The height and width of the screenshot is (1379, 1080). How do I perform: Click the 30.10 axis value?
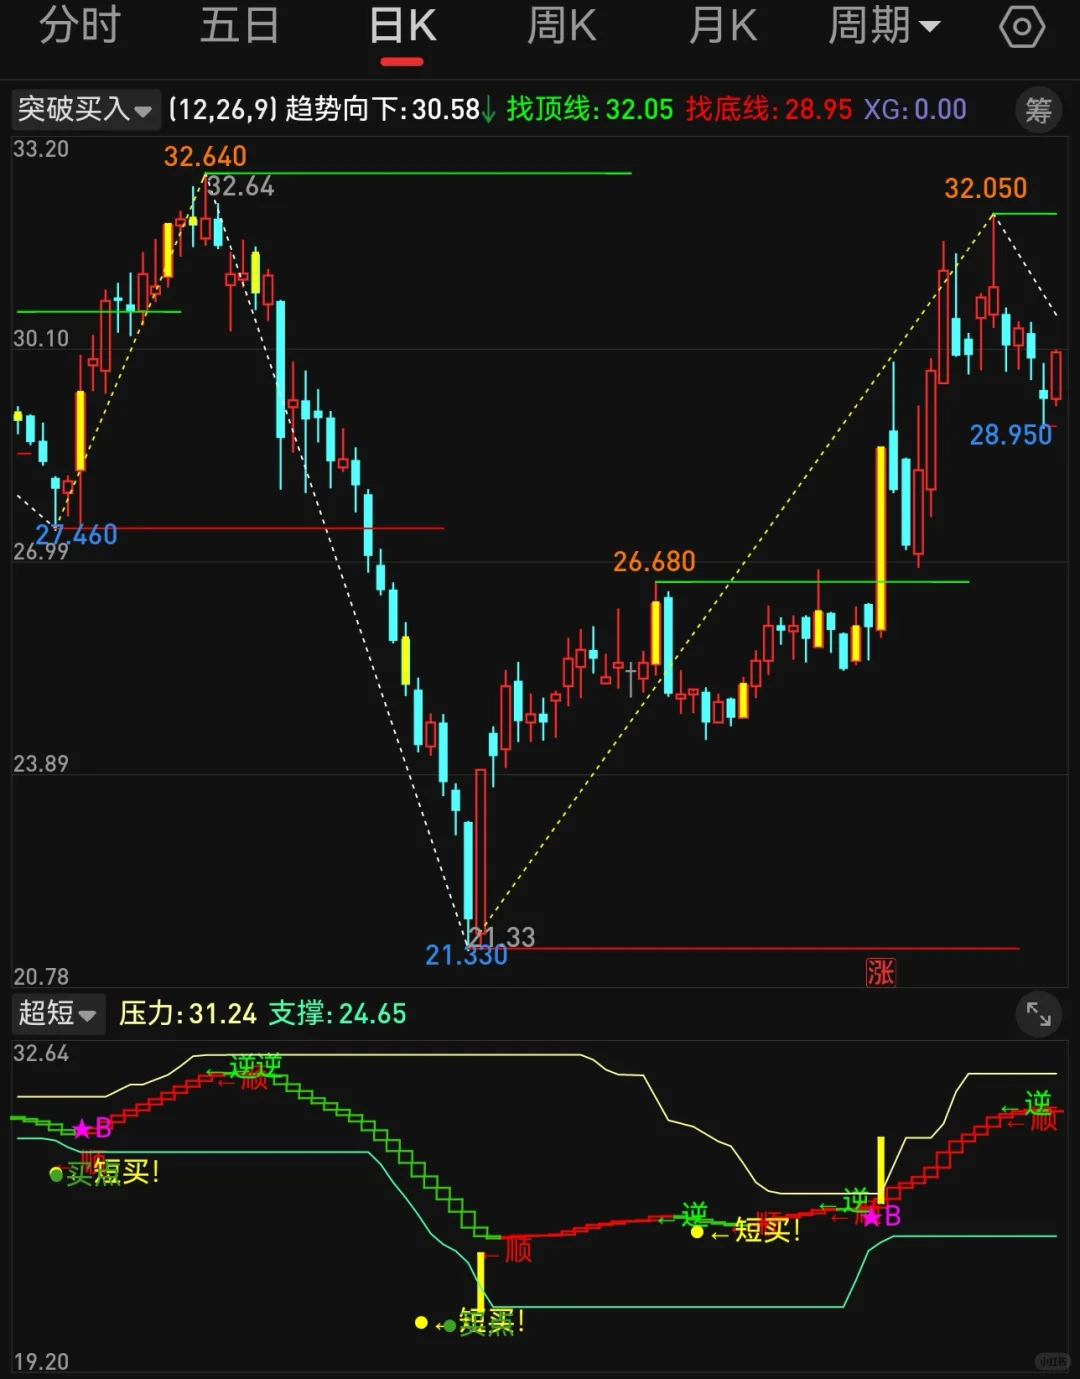(x=41, y=339)
